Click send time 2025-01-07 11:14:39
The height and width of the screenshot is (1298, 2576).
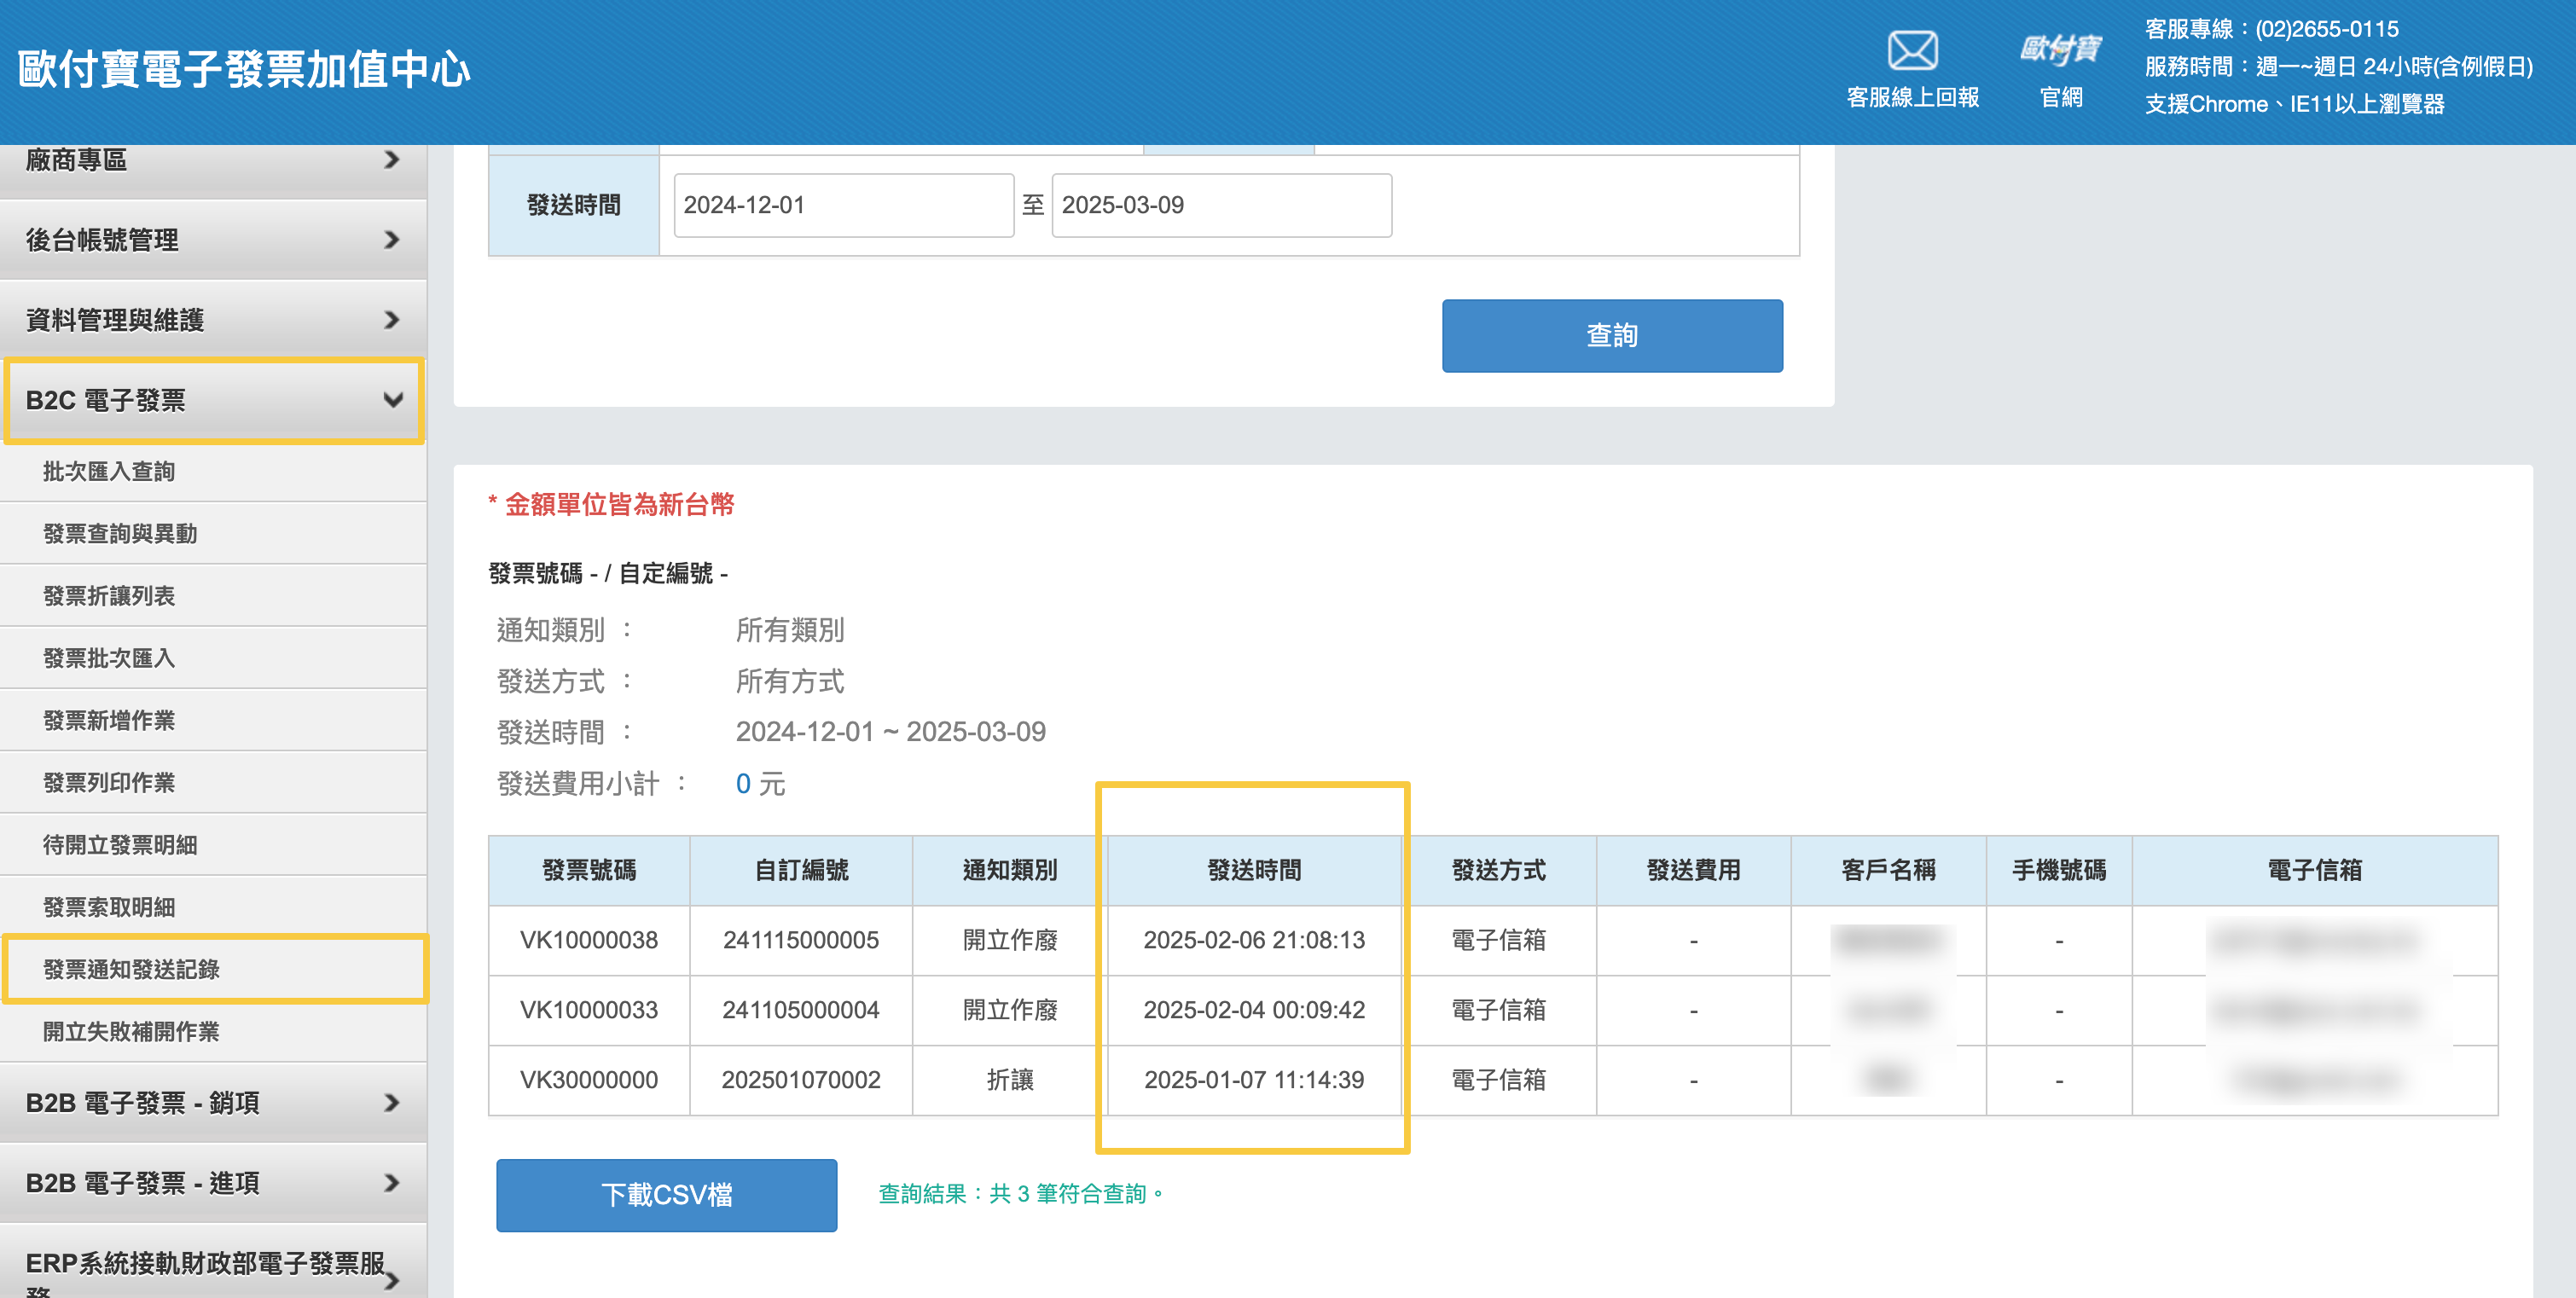1254,1080
